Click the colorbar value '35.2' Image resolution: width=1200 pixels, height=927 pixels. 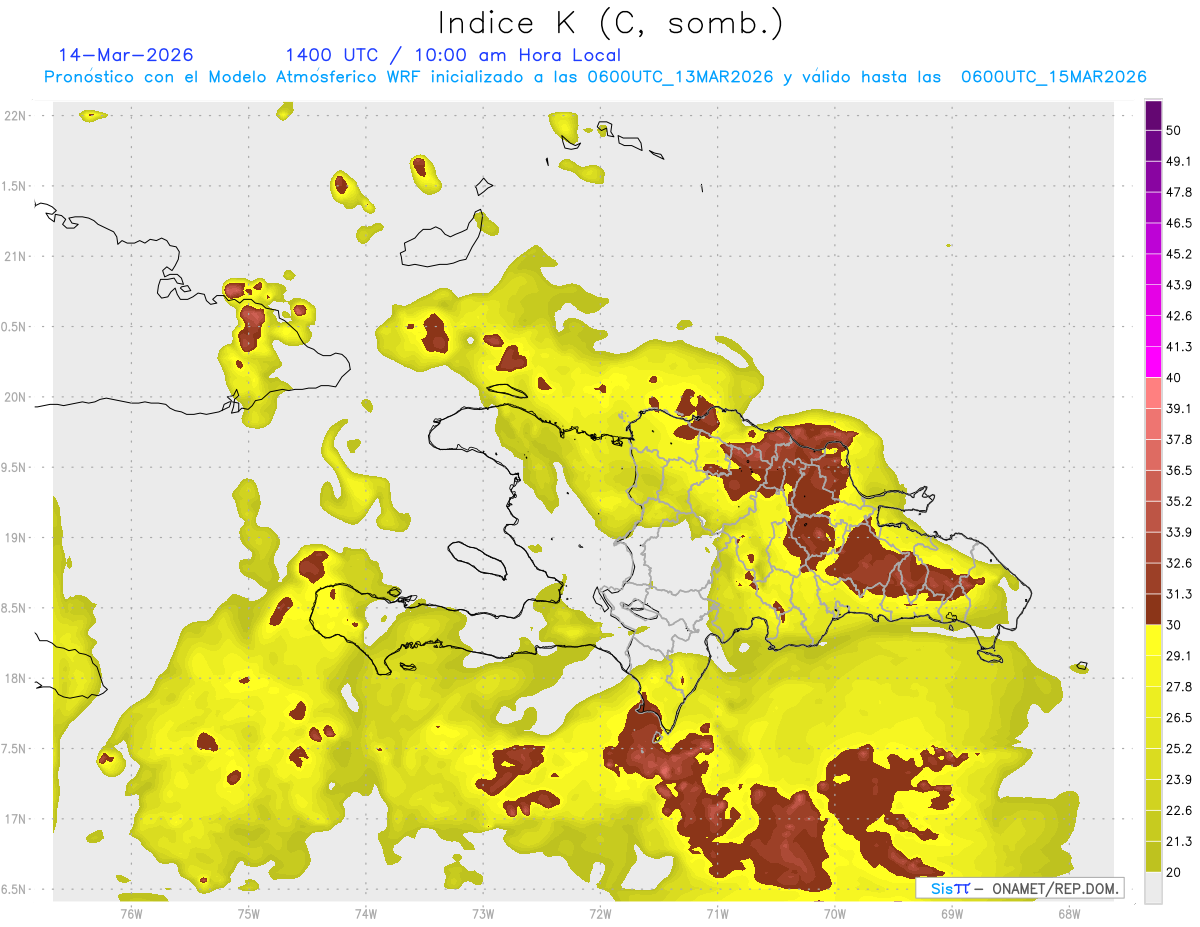point(1179,501)
